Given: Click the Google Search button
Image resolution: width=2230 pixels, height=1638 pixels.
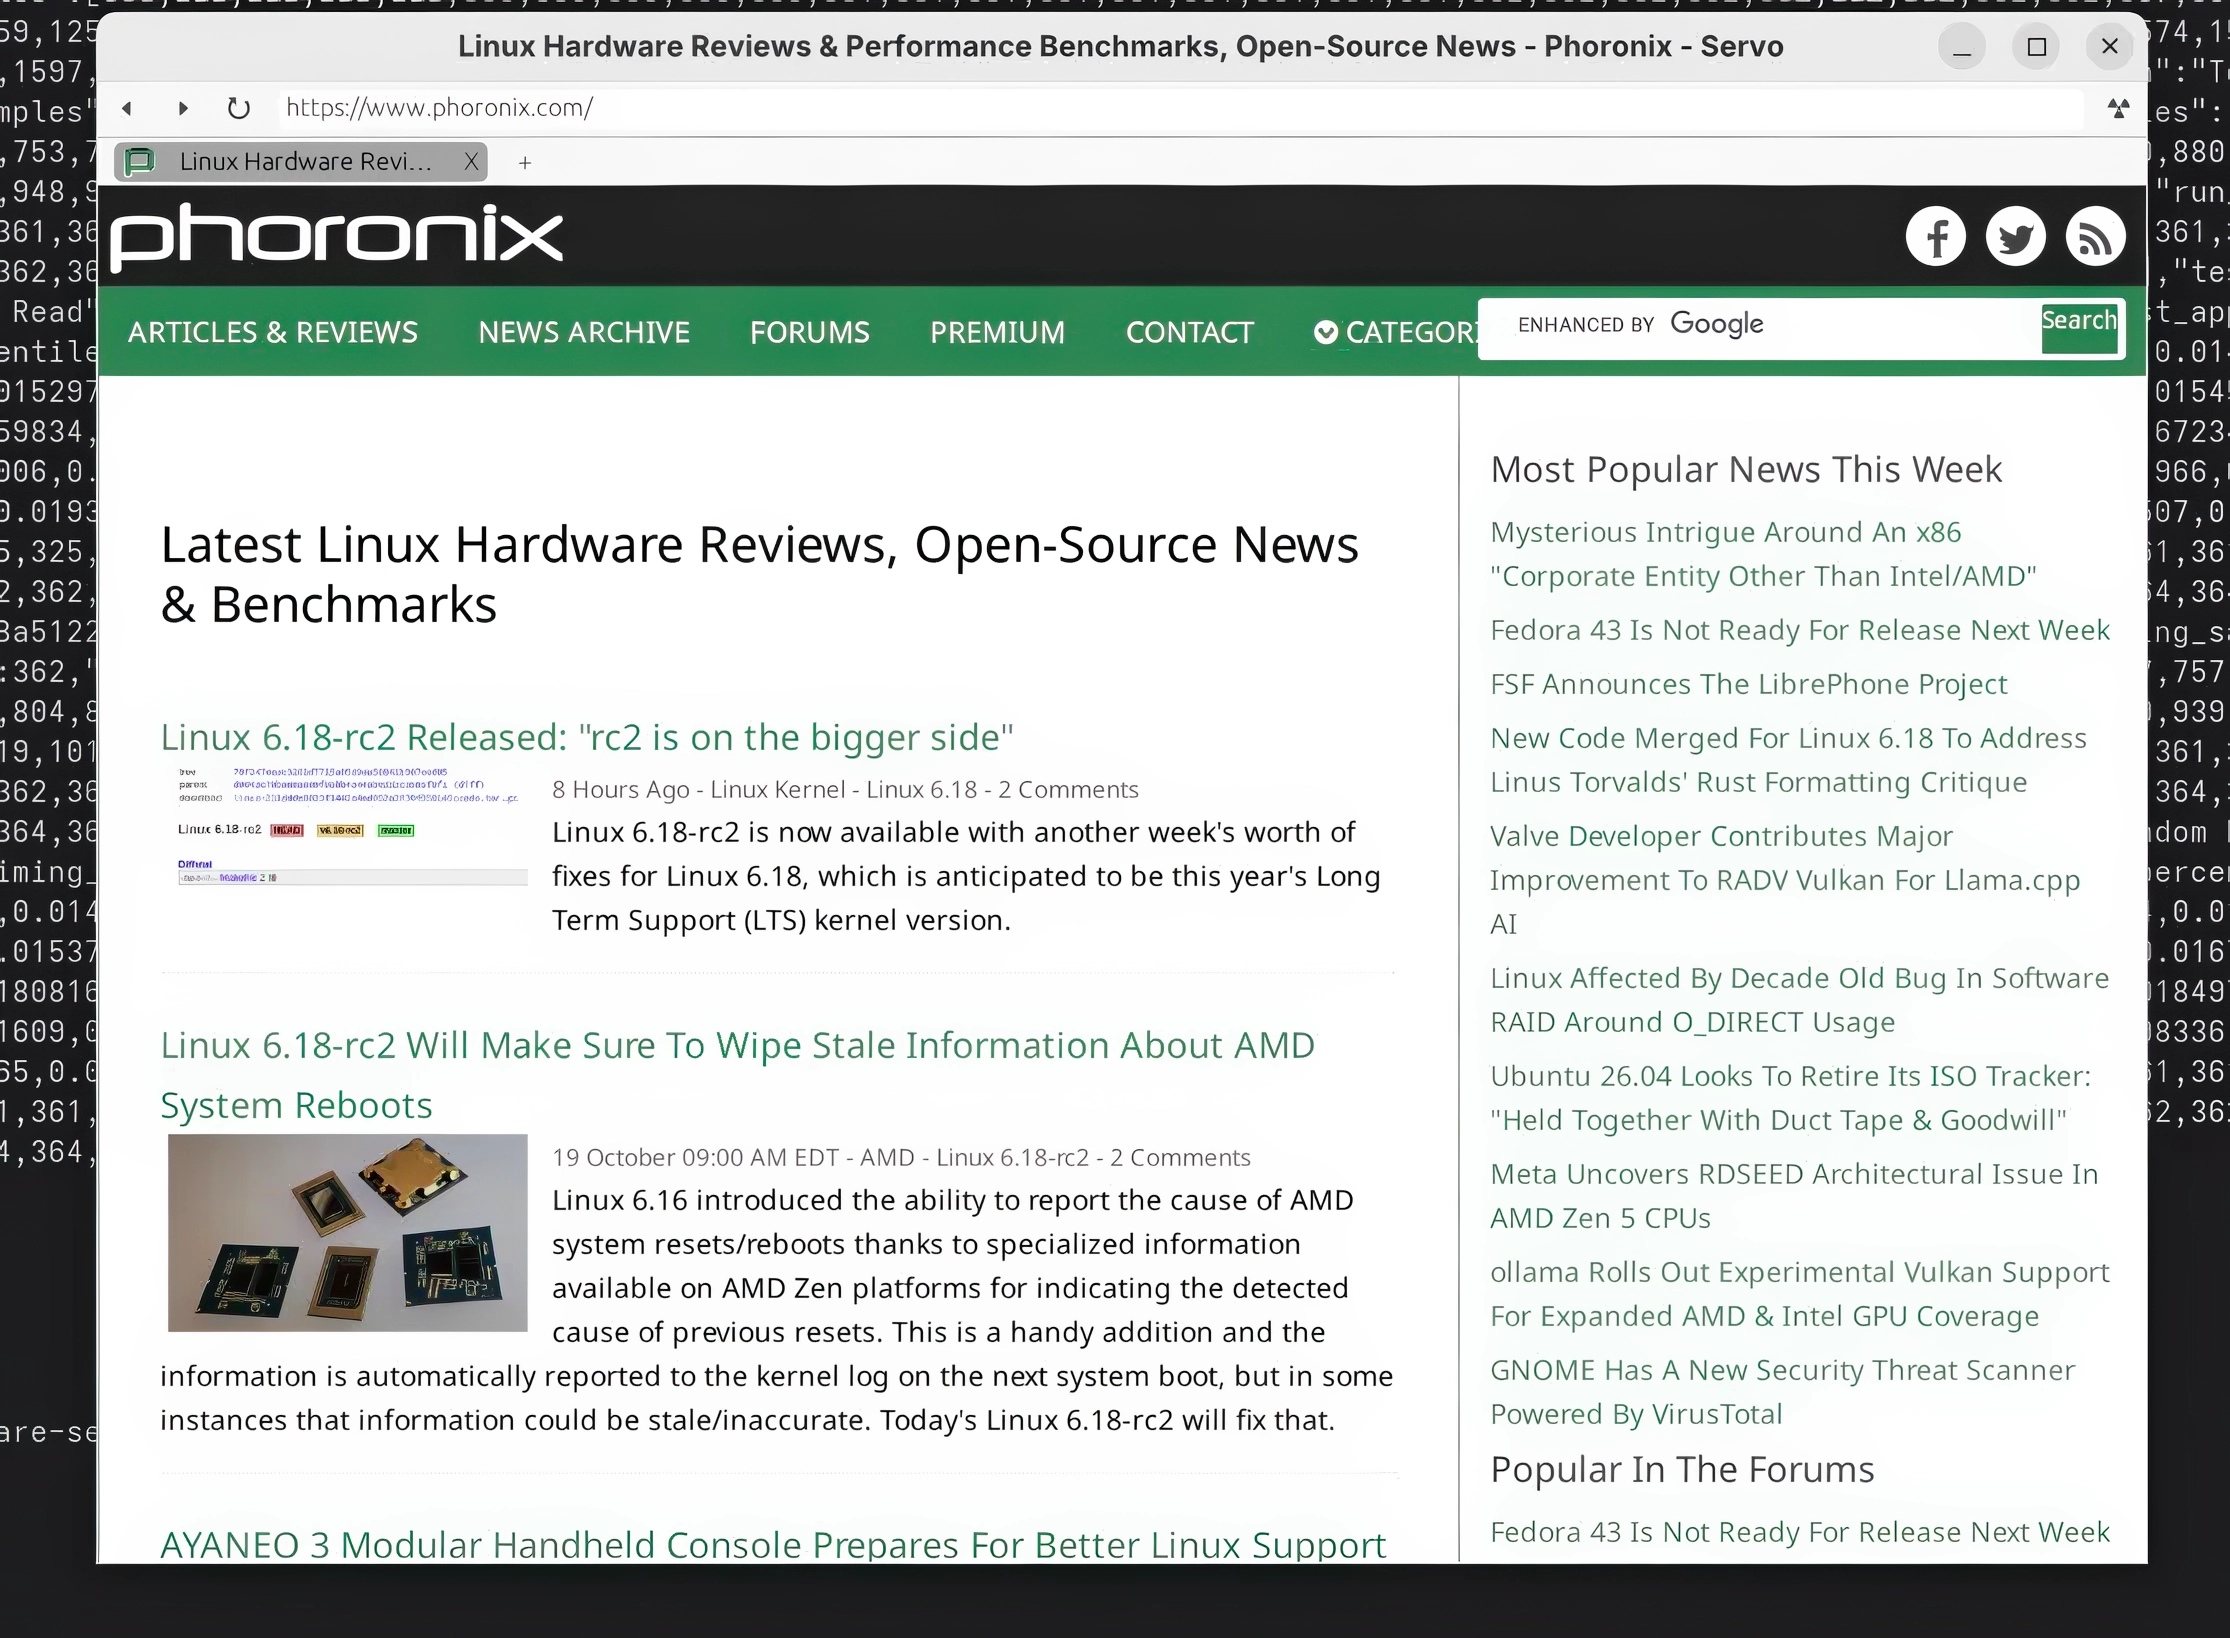Looking at the screenshot, I should click(2079, 328).
